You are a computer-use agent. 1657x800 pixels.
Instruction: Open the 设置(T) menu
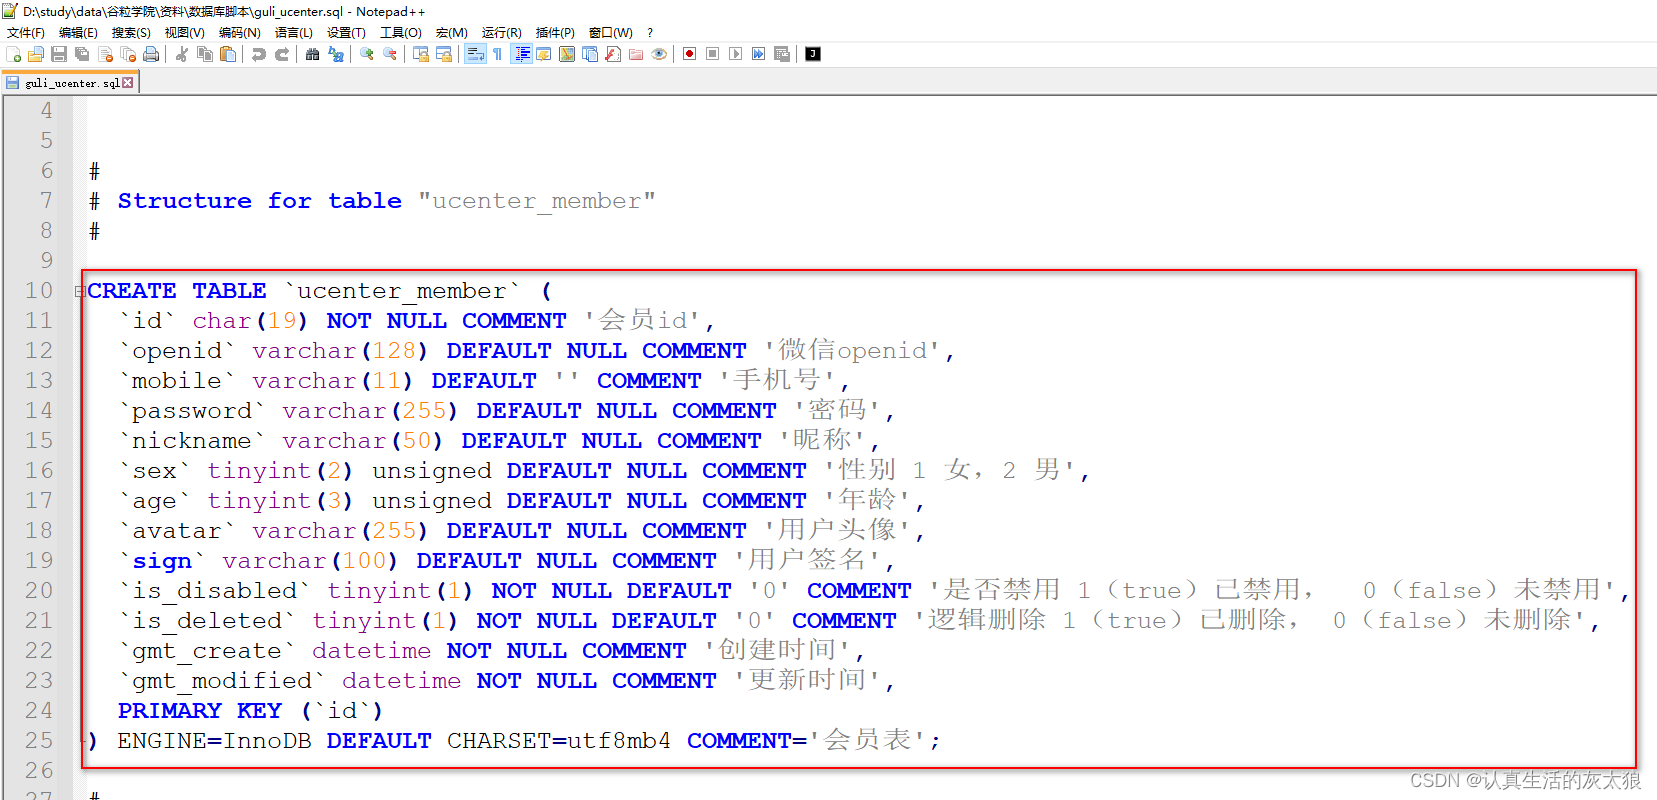(x=347, y=33)
